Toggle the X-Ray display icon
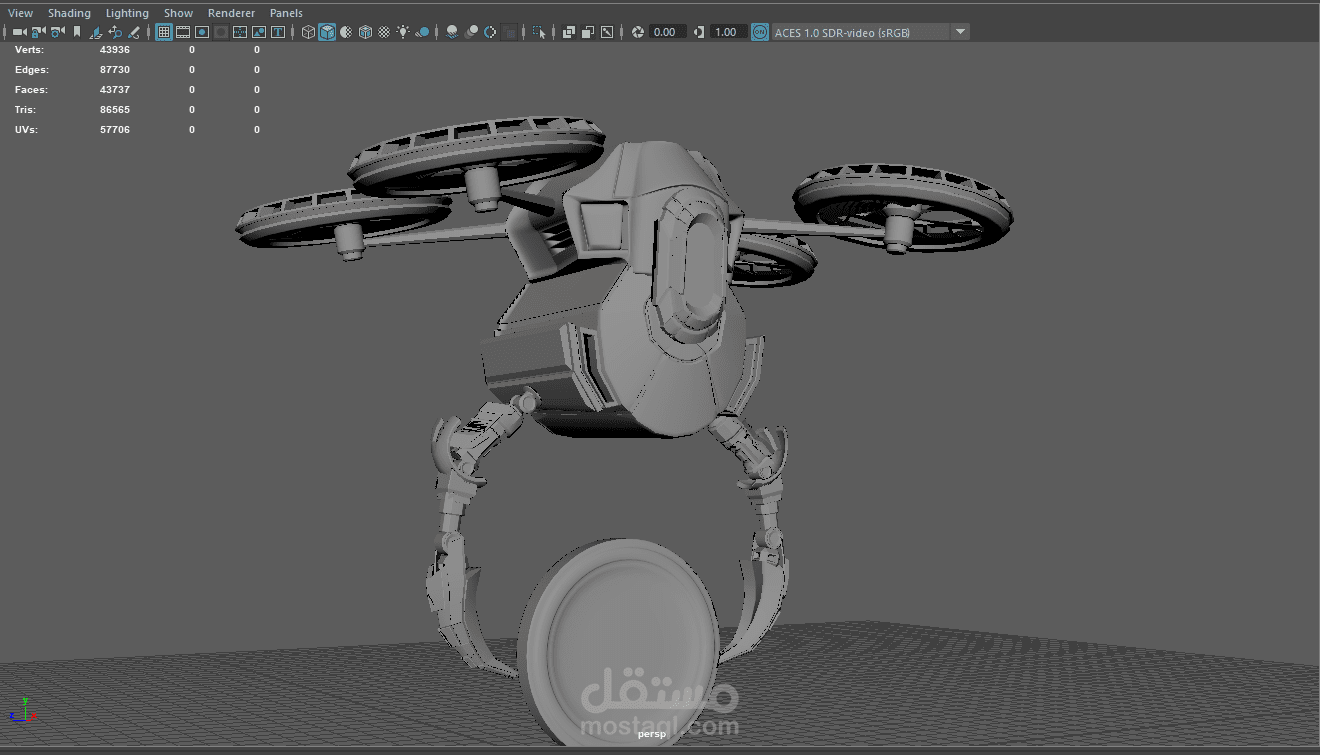 pos(568,32)
